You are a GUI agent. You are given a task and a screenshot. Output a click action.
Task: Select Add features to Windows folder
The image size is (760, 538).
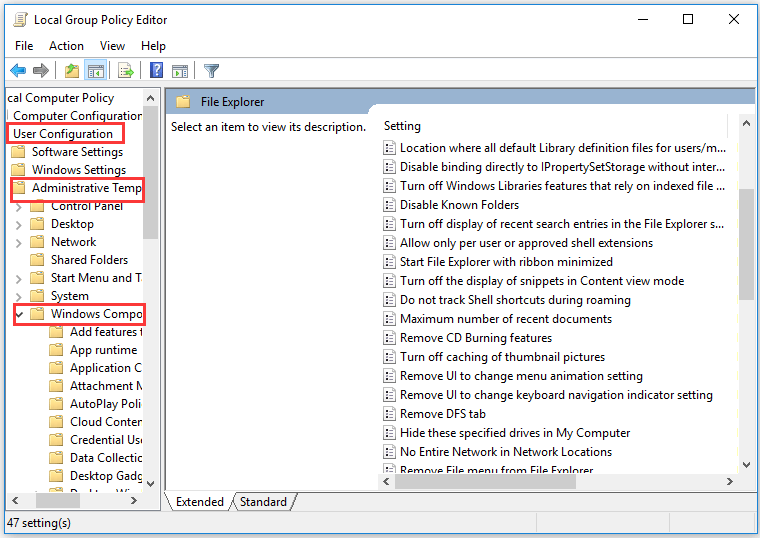(106, 332)
